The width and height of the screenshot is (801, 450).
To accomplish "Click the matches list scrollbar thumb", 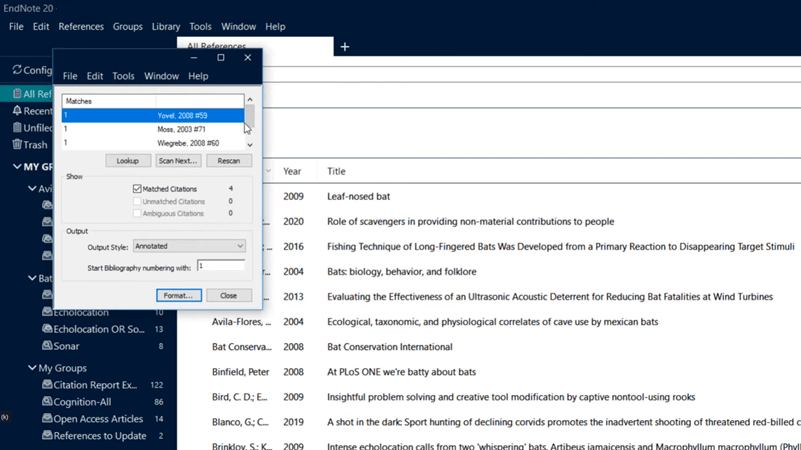I will click(x=250, y=116).
